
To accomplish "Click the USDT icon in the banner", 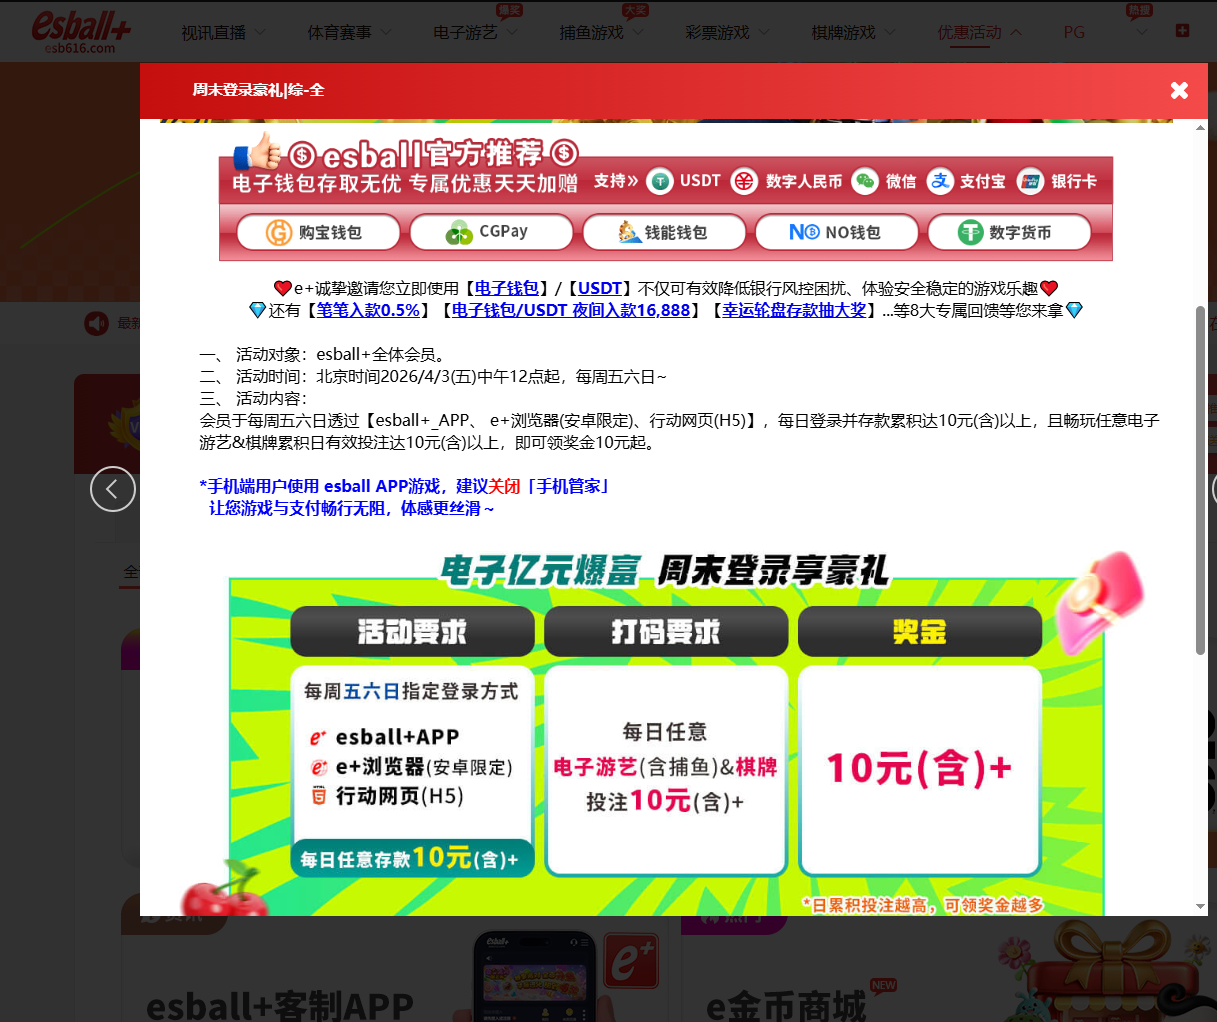I will point(660,181).
